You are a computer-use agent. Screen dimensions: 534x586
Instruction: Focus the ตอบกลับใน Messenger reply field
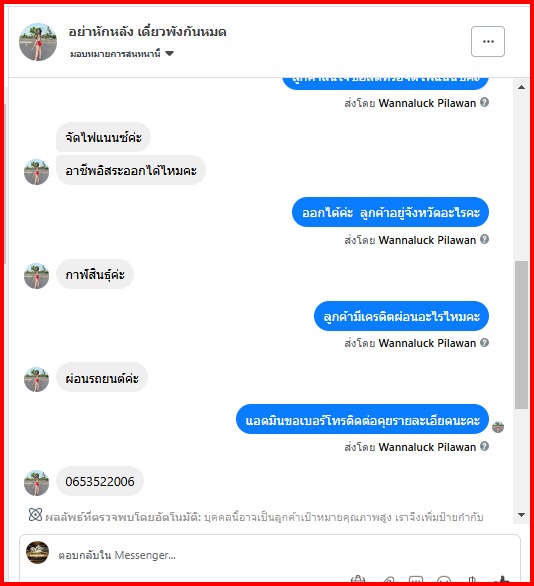click(x=269, y=555)
